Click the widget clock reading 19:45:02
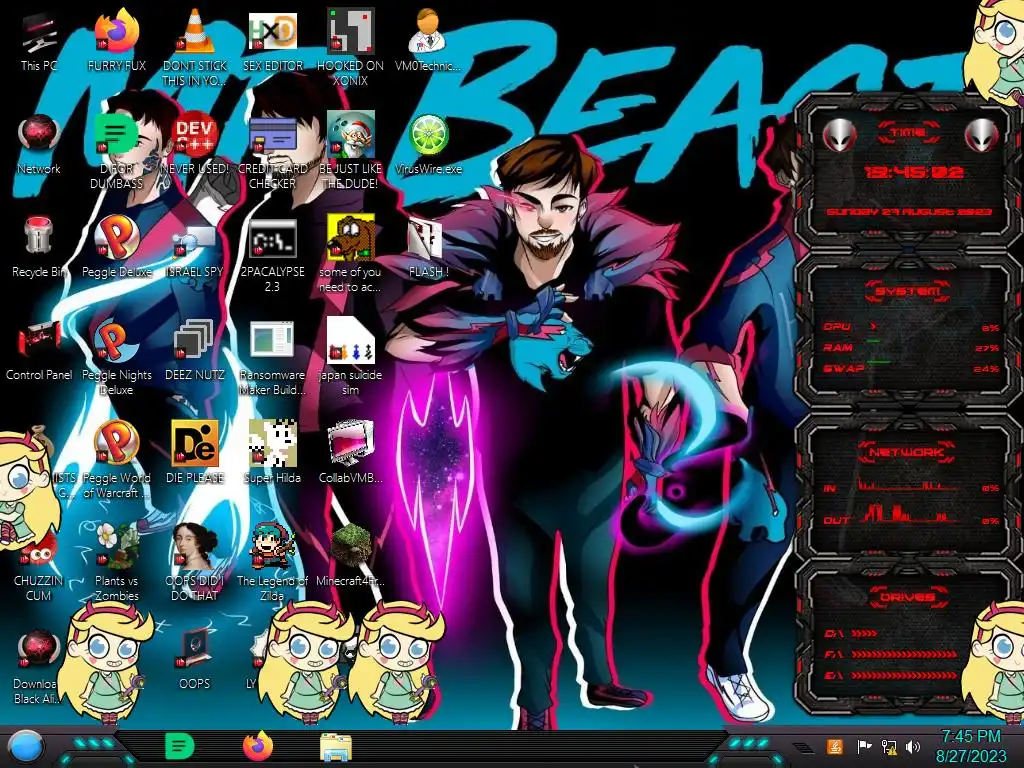 click(914, 172)
